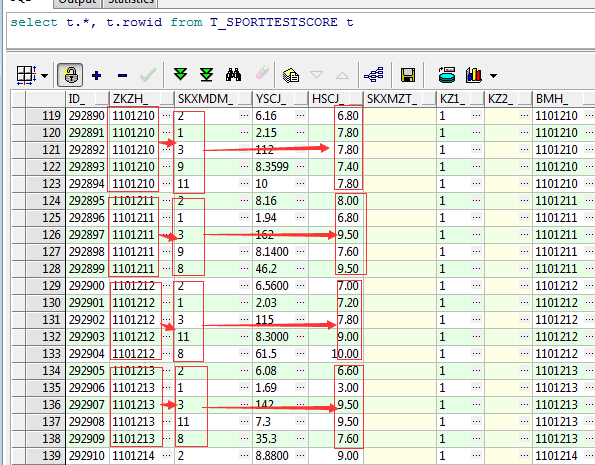Open KZ2 ellipsis editor button in row 130

pyautogui.click(x=524, y=302)
